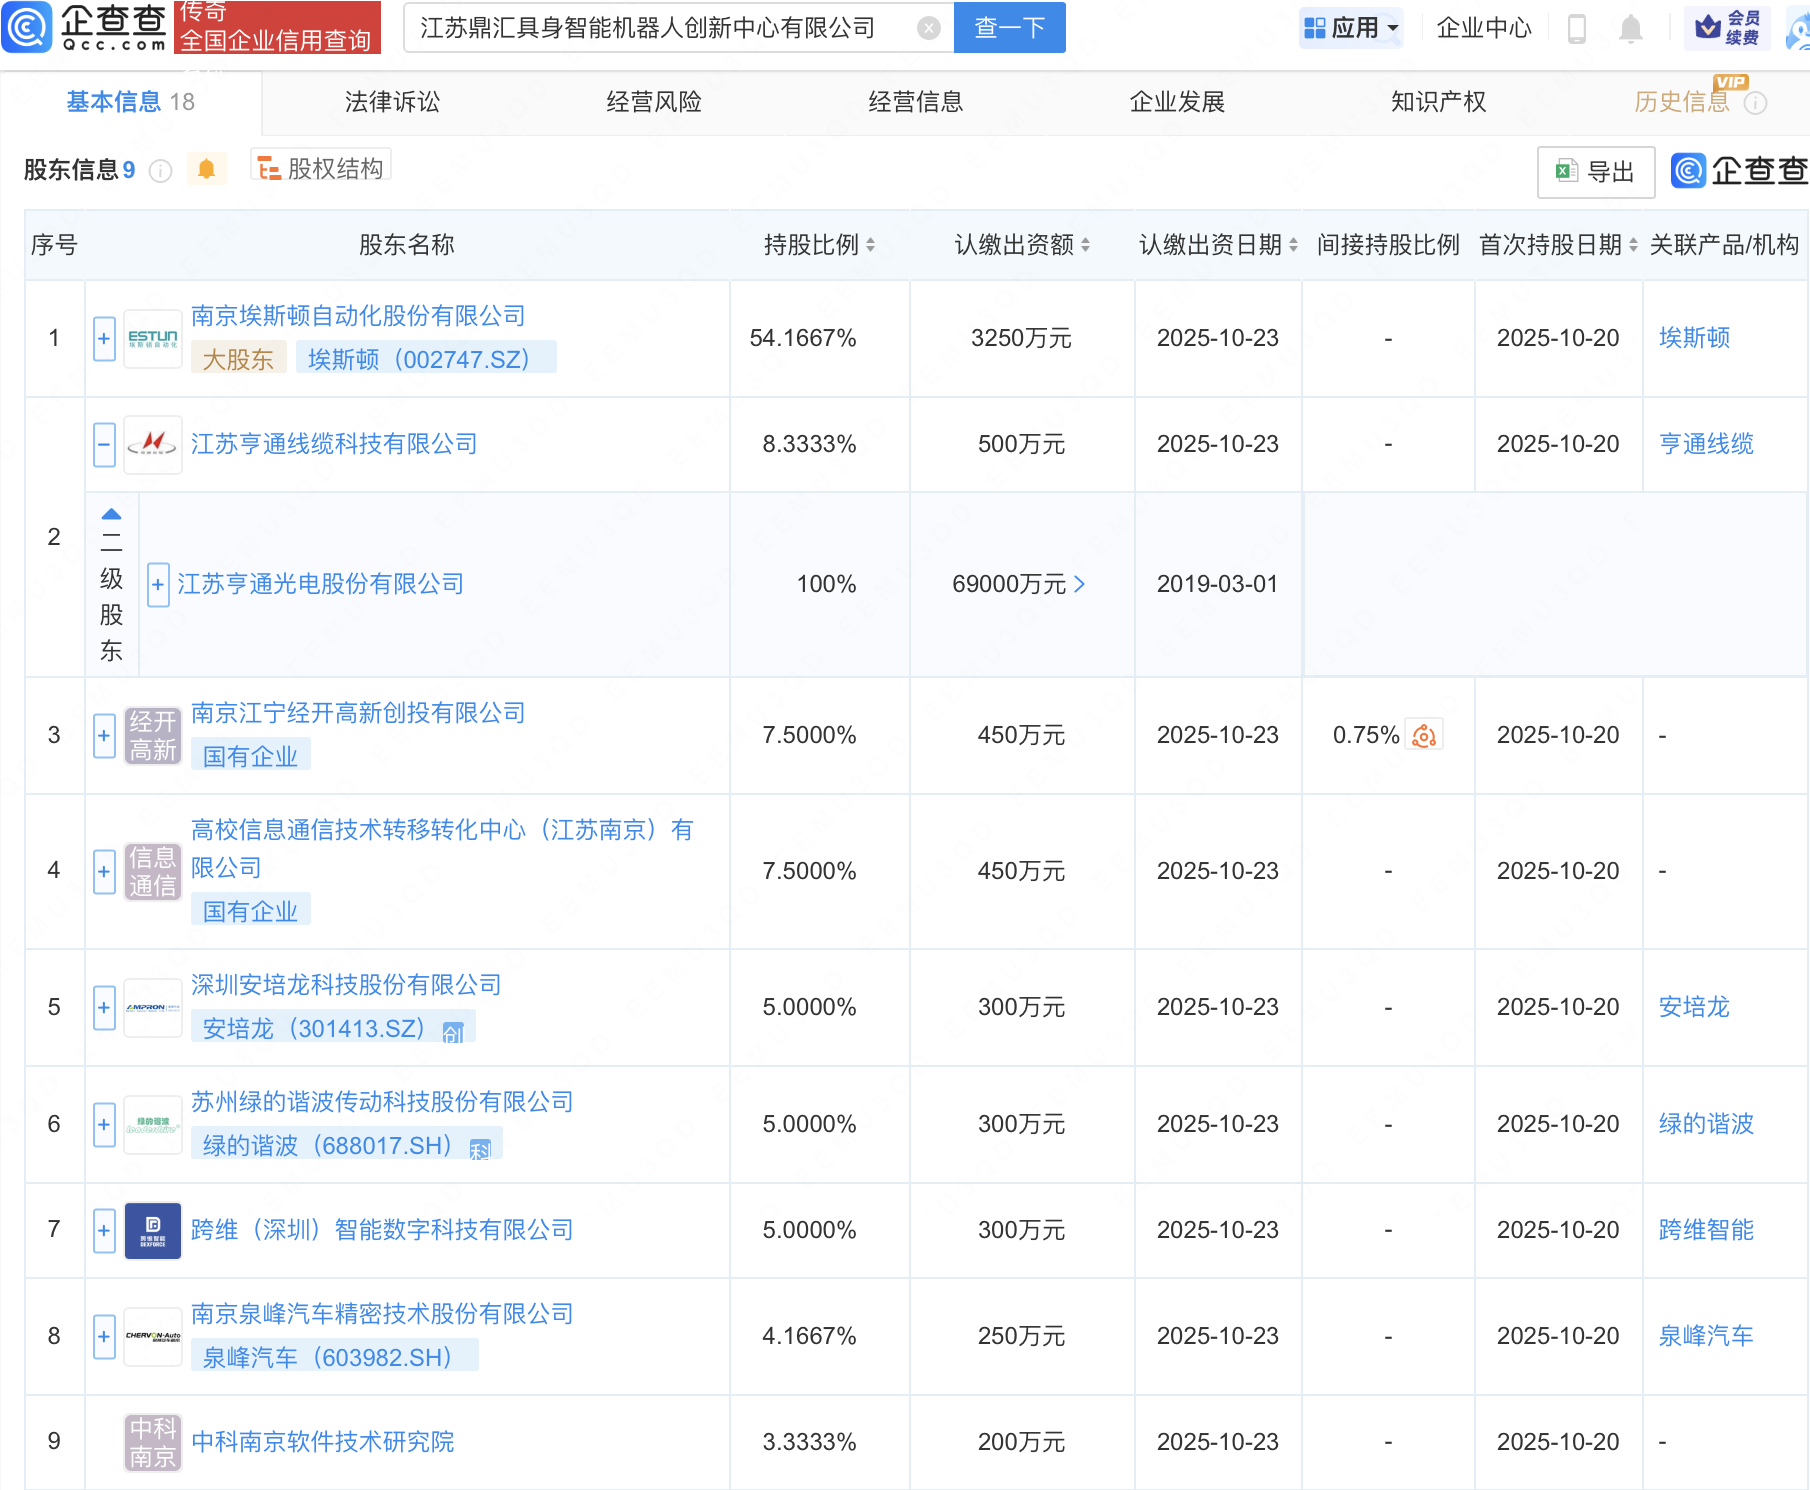Click the 导出 export button

click(x=1595, y=172)
